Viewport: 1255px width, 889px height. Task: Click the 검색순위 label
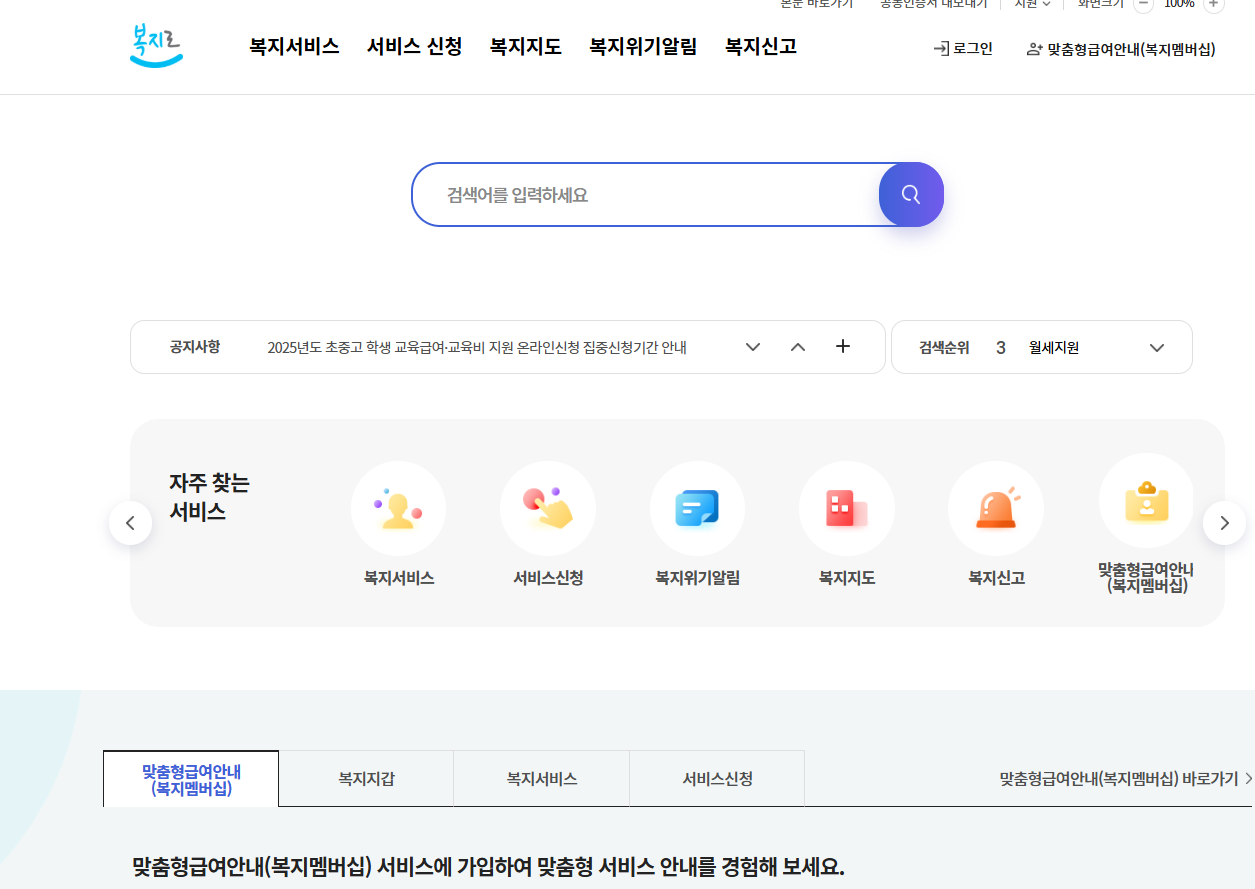(x=944, y=348)
